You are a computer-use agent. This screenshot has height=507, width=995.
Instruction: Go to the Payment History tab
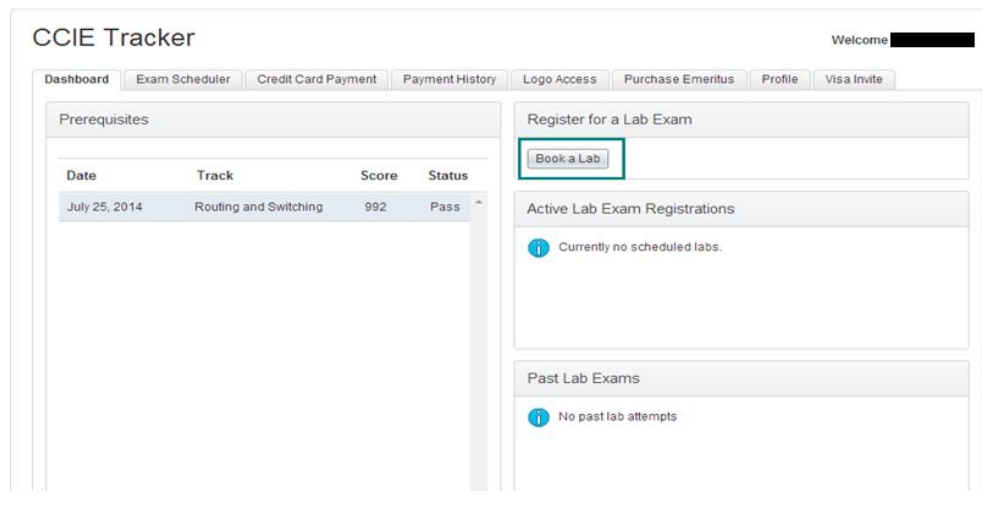click(449, 79)
